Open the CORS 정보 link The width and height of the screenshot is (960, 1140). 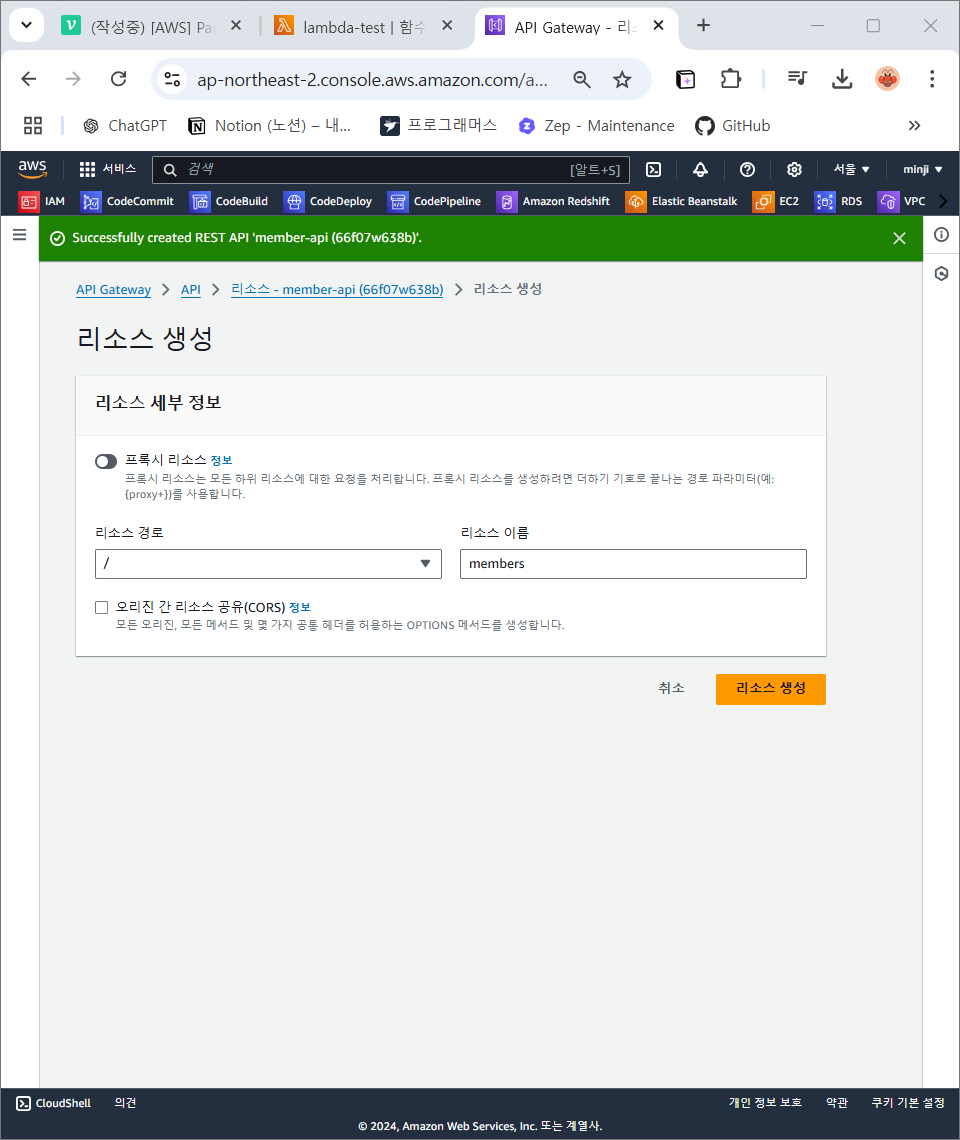pos(300,607)
